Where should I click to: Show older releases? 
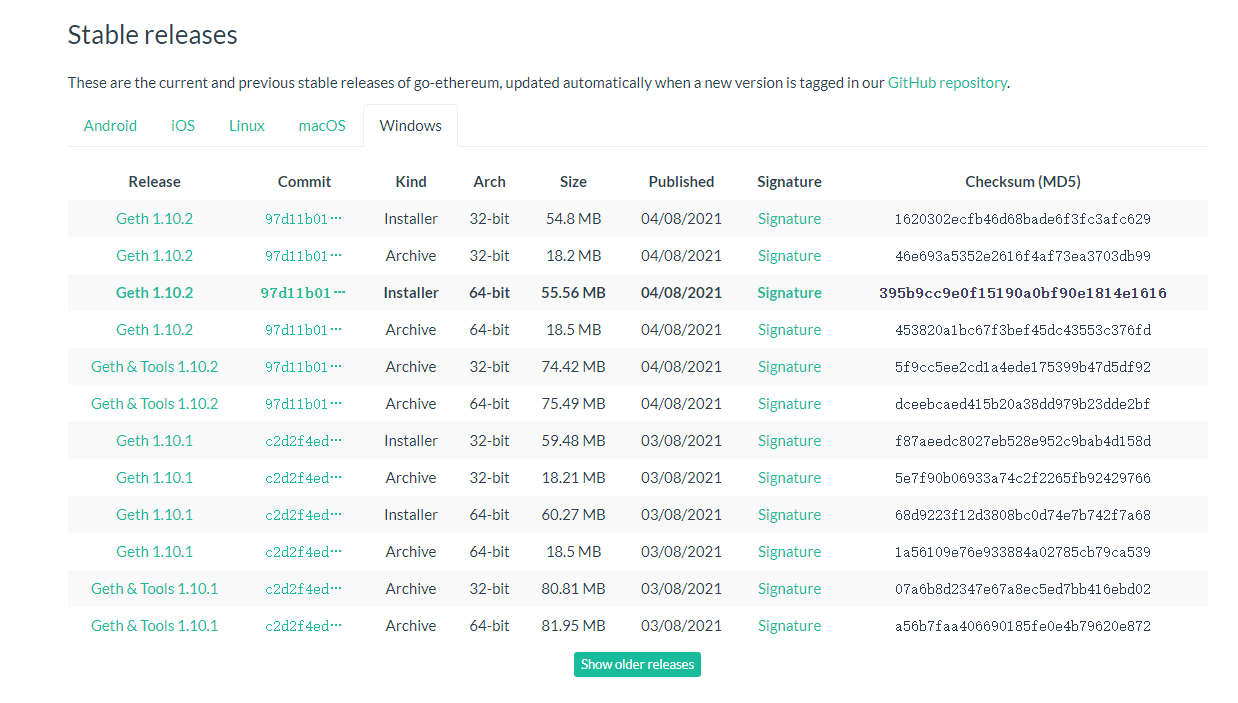point(637,664)
